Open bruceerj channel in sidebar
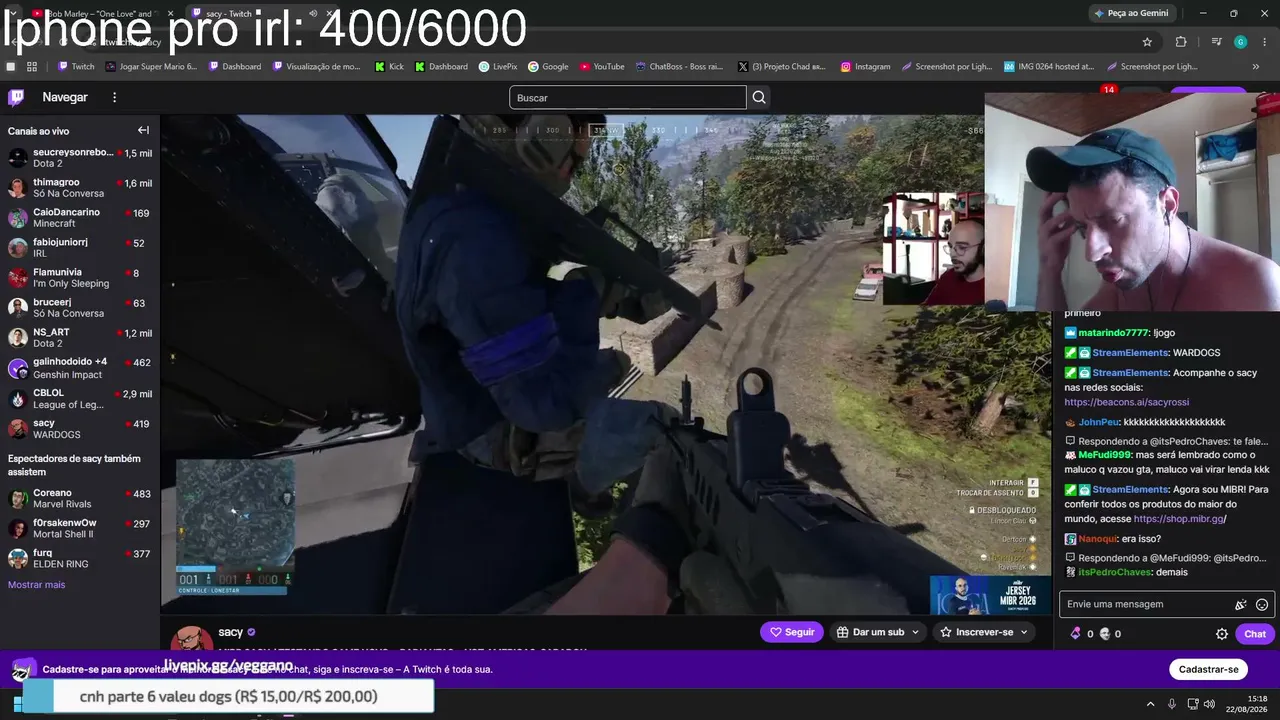Viewport: 1280px width, 720px height. click(80, 308)
